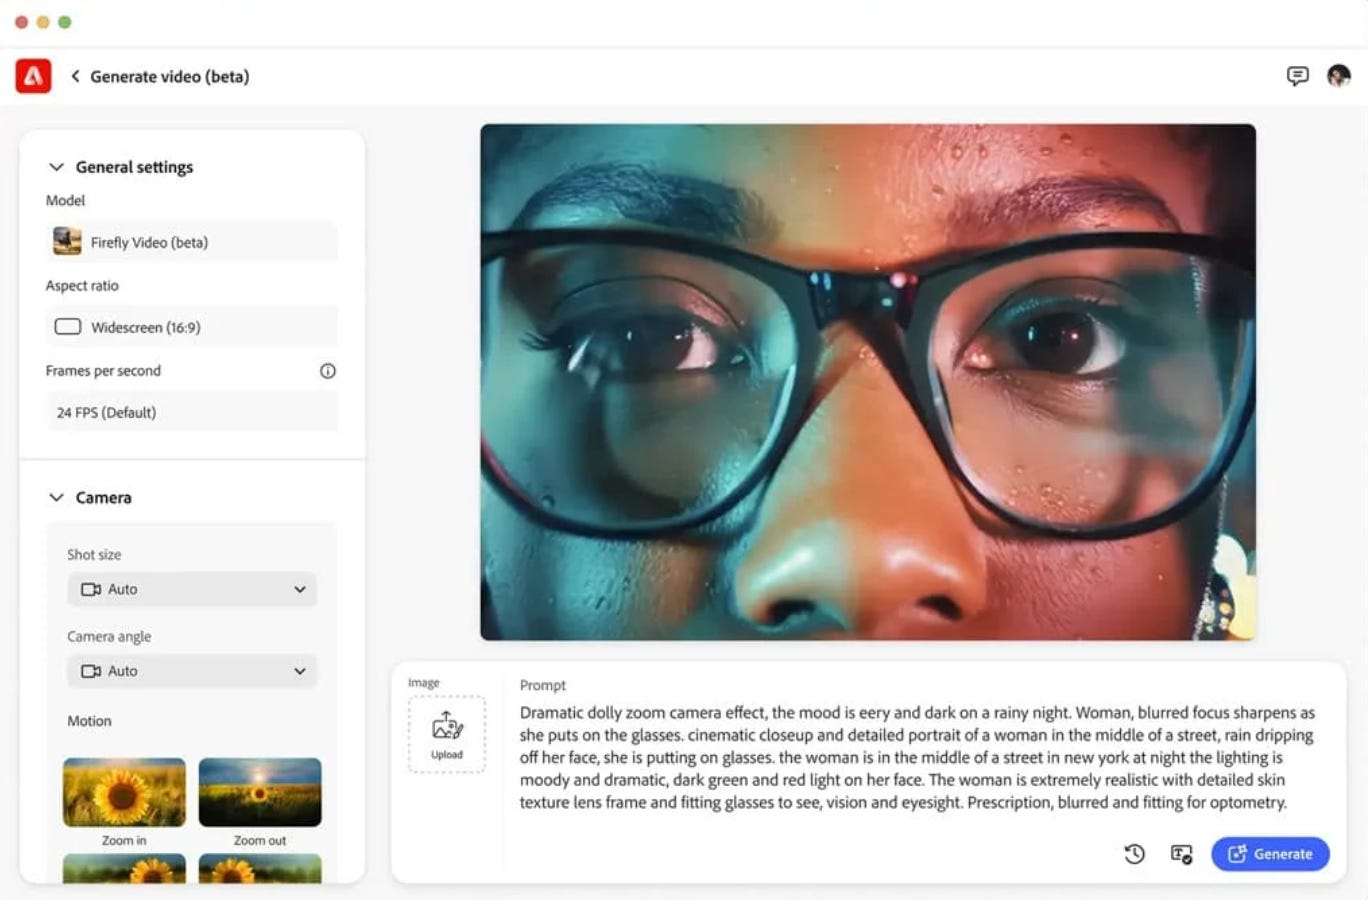Open the Widescreen (16:9) aspect ratio selector
Viewport: 1368px width, 900px height.
click(x=192, y=327)
